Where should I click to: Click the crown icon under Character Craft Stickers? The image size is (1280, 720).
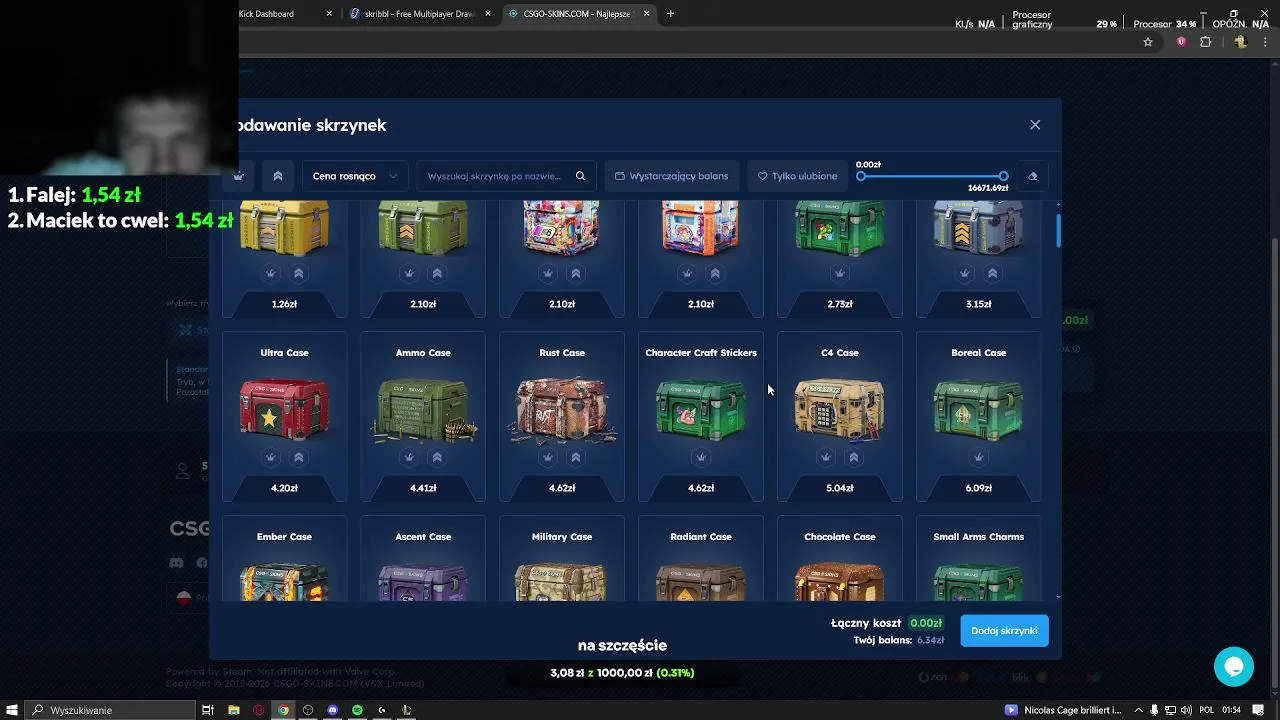pyautogui.click(x=701, y=457)
